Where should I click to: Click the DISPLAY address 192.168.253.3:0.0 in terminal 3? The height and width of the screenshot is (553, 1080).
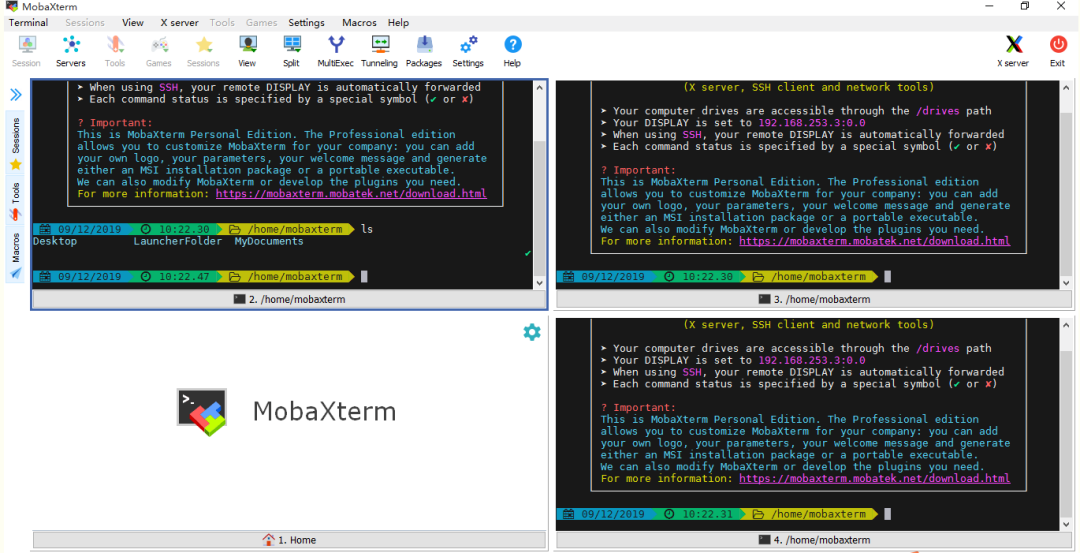pos(812,123)
